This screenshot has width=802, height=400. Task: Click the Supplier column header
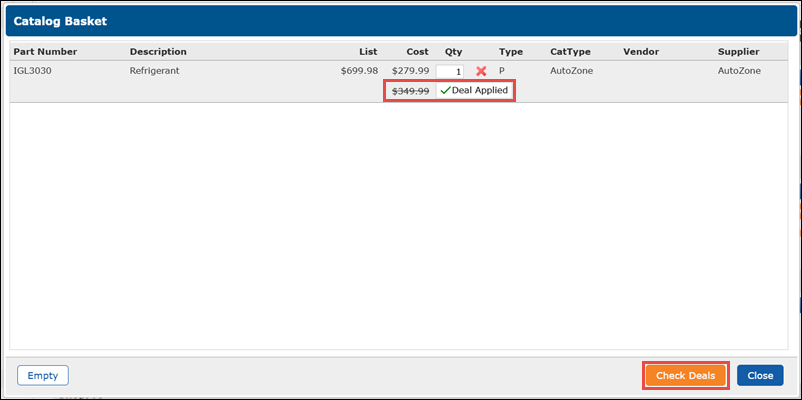pyautogui.click(x=738, y=51)
